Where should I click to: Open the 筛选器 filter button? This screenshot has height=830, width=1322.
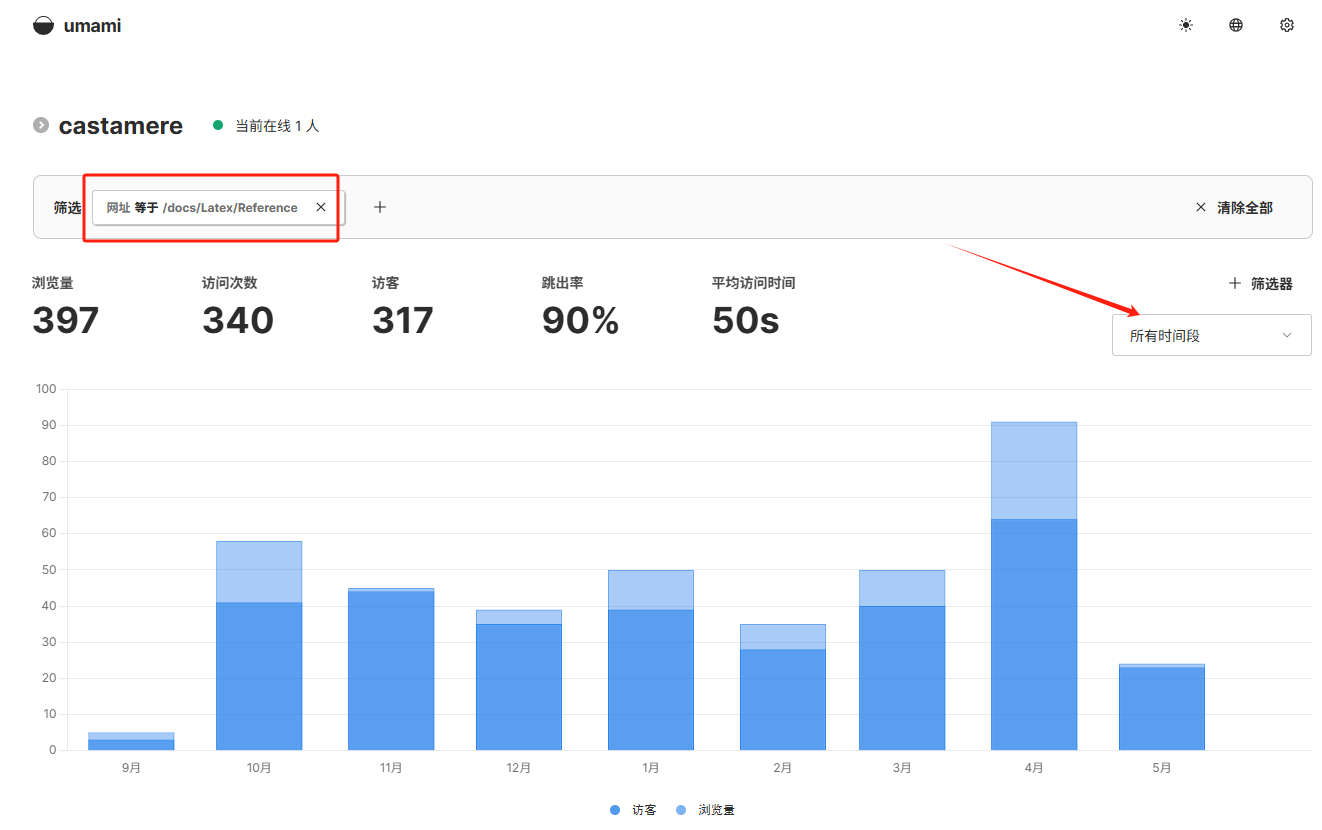tap(1260, 284)
